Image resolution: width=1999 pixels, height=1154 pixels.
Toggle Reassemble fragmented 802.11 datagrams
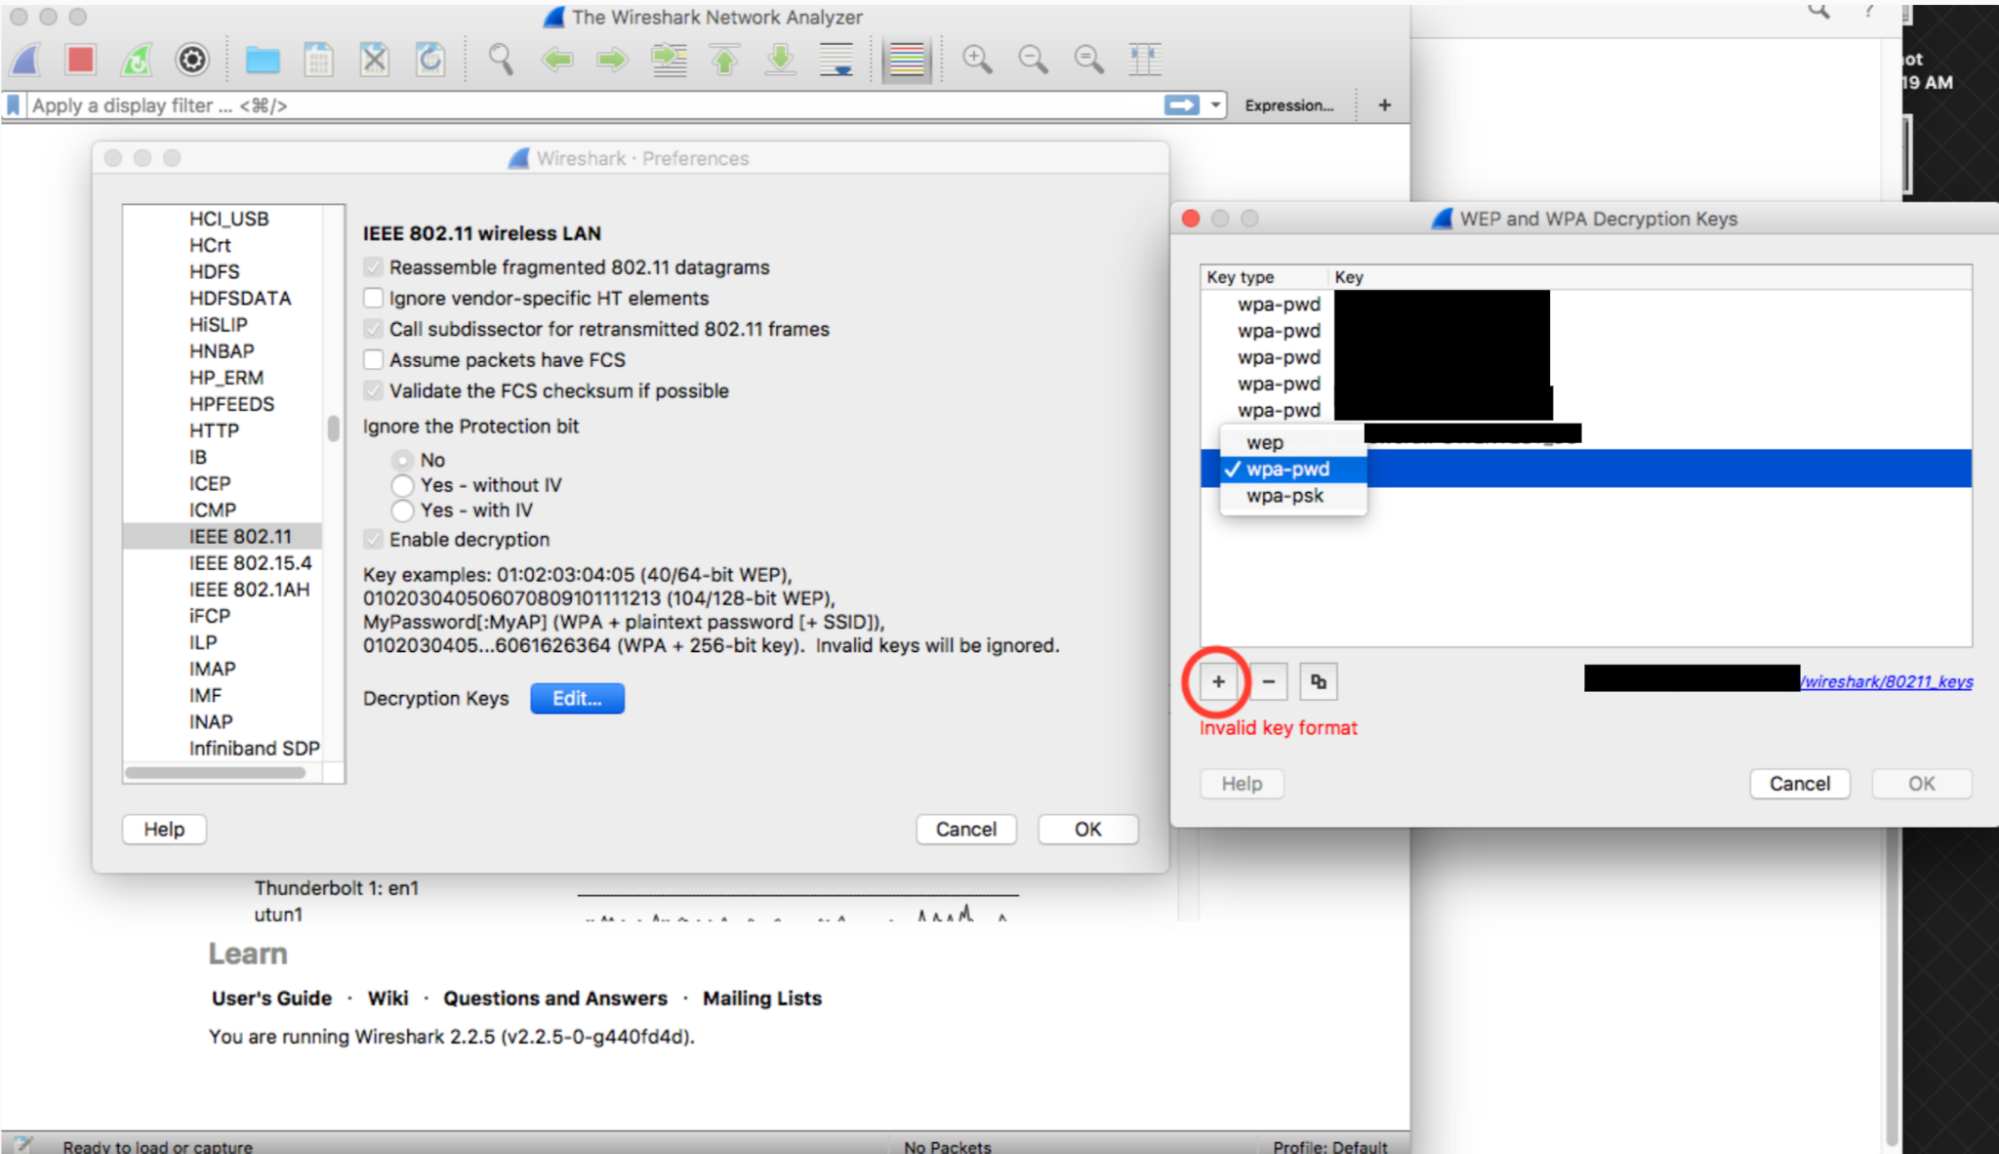[374, 268]
